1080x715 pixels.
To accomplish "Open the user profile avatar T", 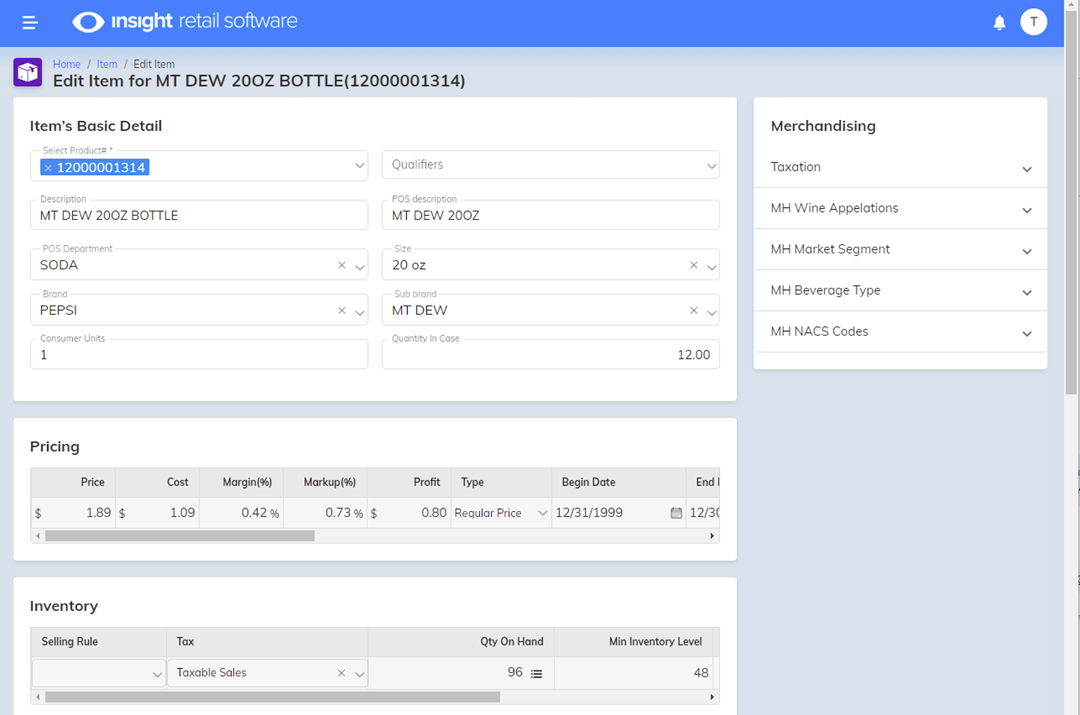I will tap(1033, 22).
